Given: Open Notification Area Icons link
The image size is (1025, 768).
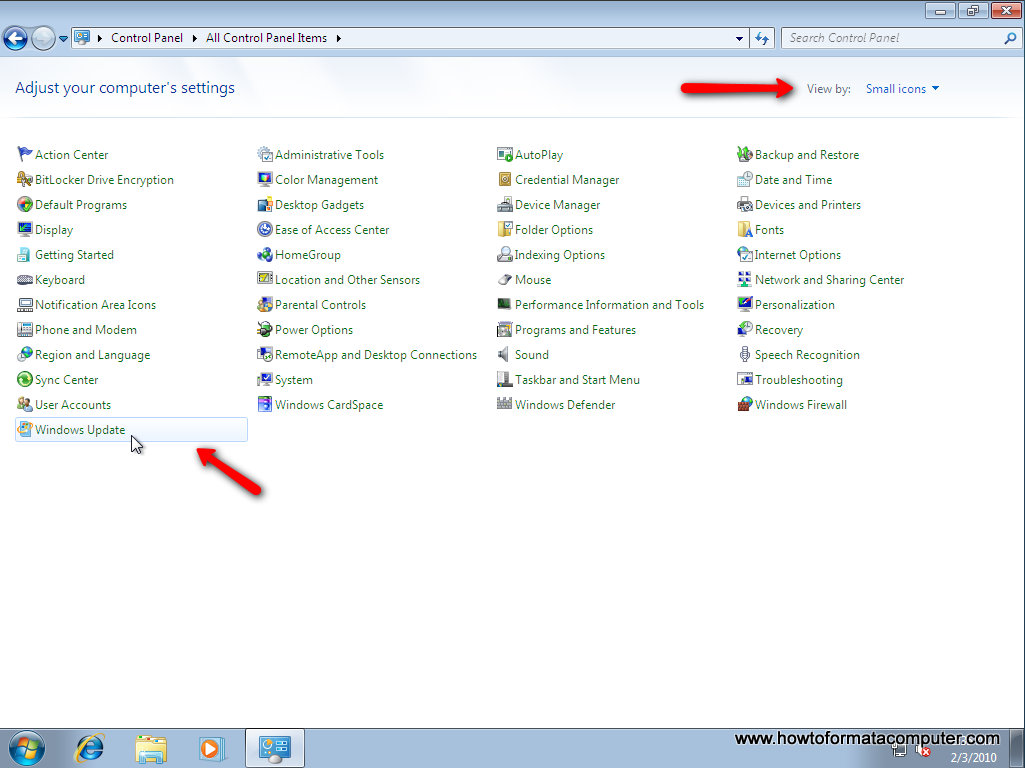Looking at the screenshot, I should 95,305.
